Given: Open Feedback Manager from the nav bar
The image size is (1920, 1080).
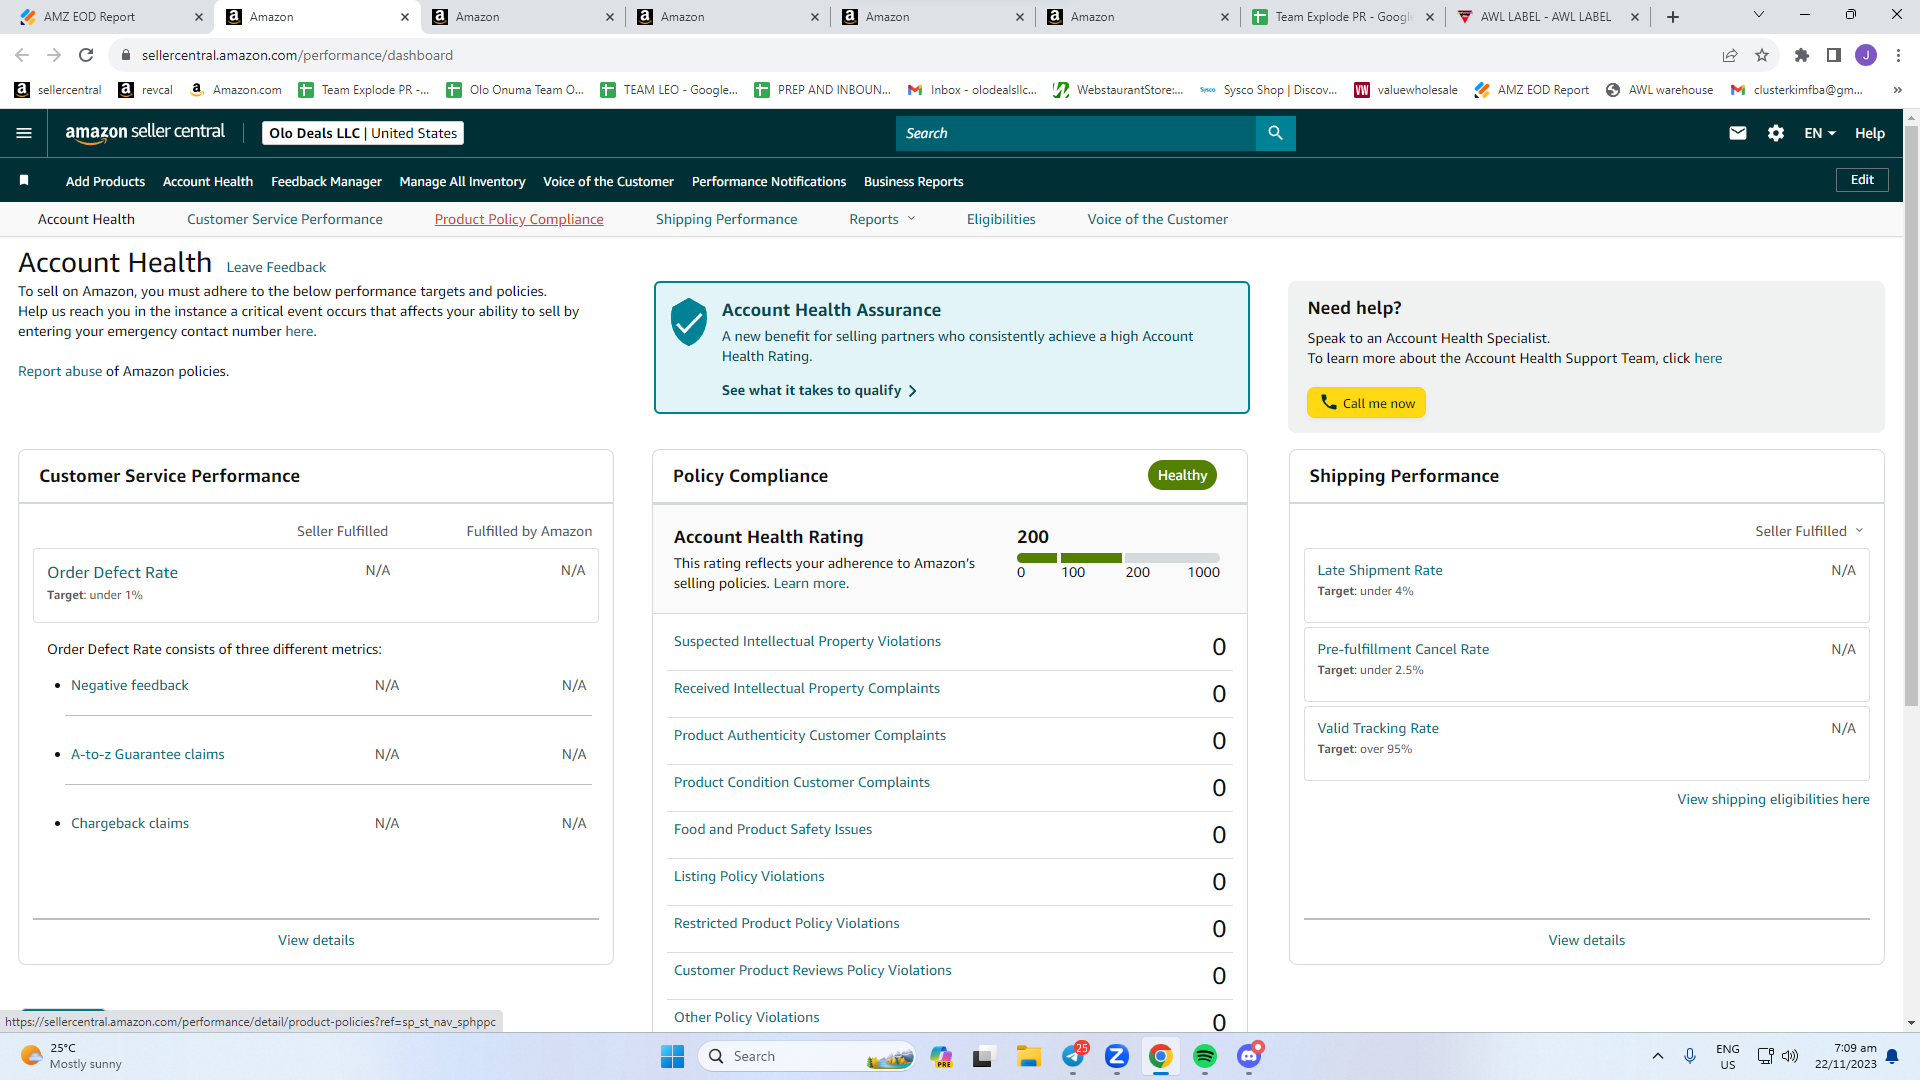Looking at the screenshot, I should pos(326,181).
